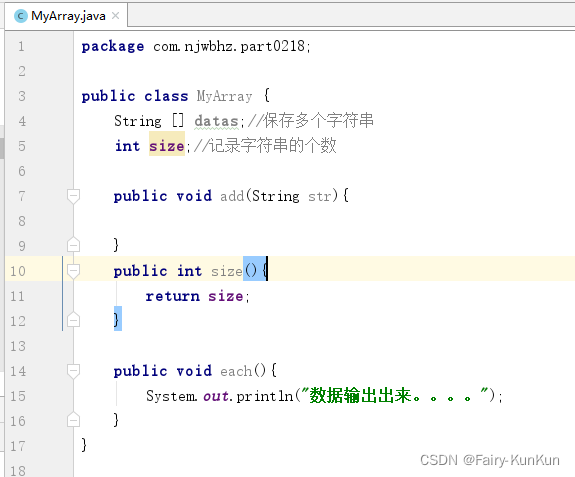This screenshot has width=575, height=477.
Task: Click 'size' in the return statement
Action: pos(226,296)
